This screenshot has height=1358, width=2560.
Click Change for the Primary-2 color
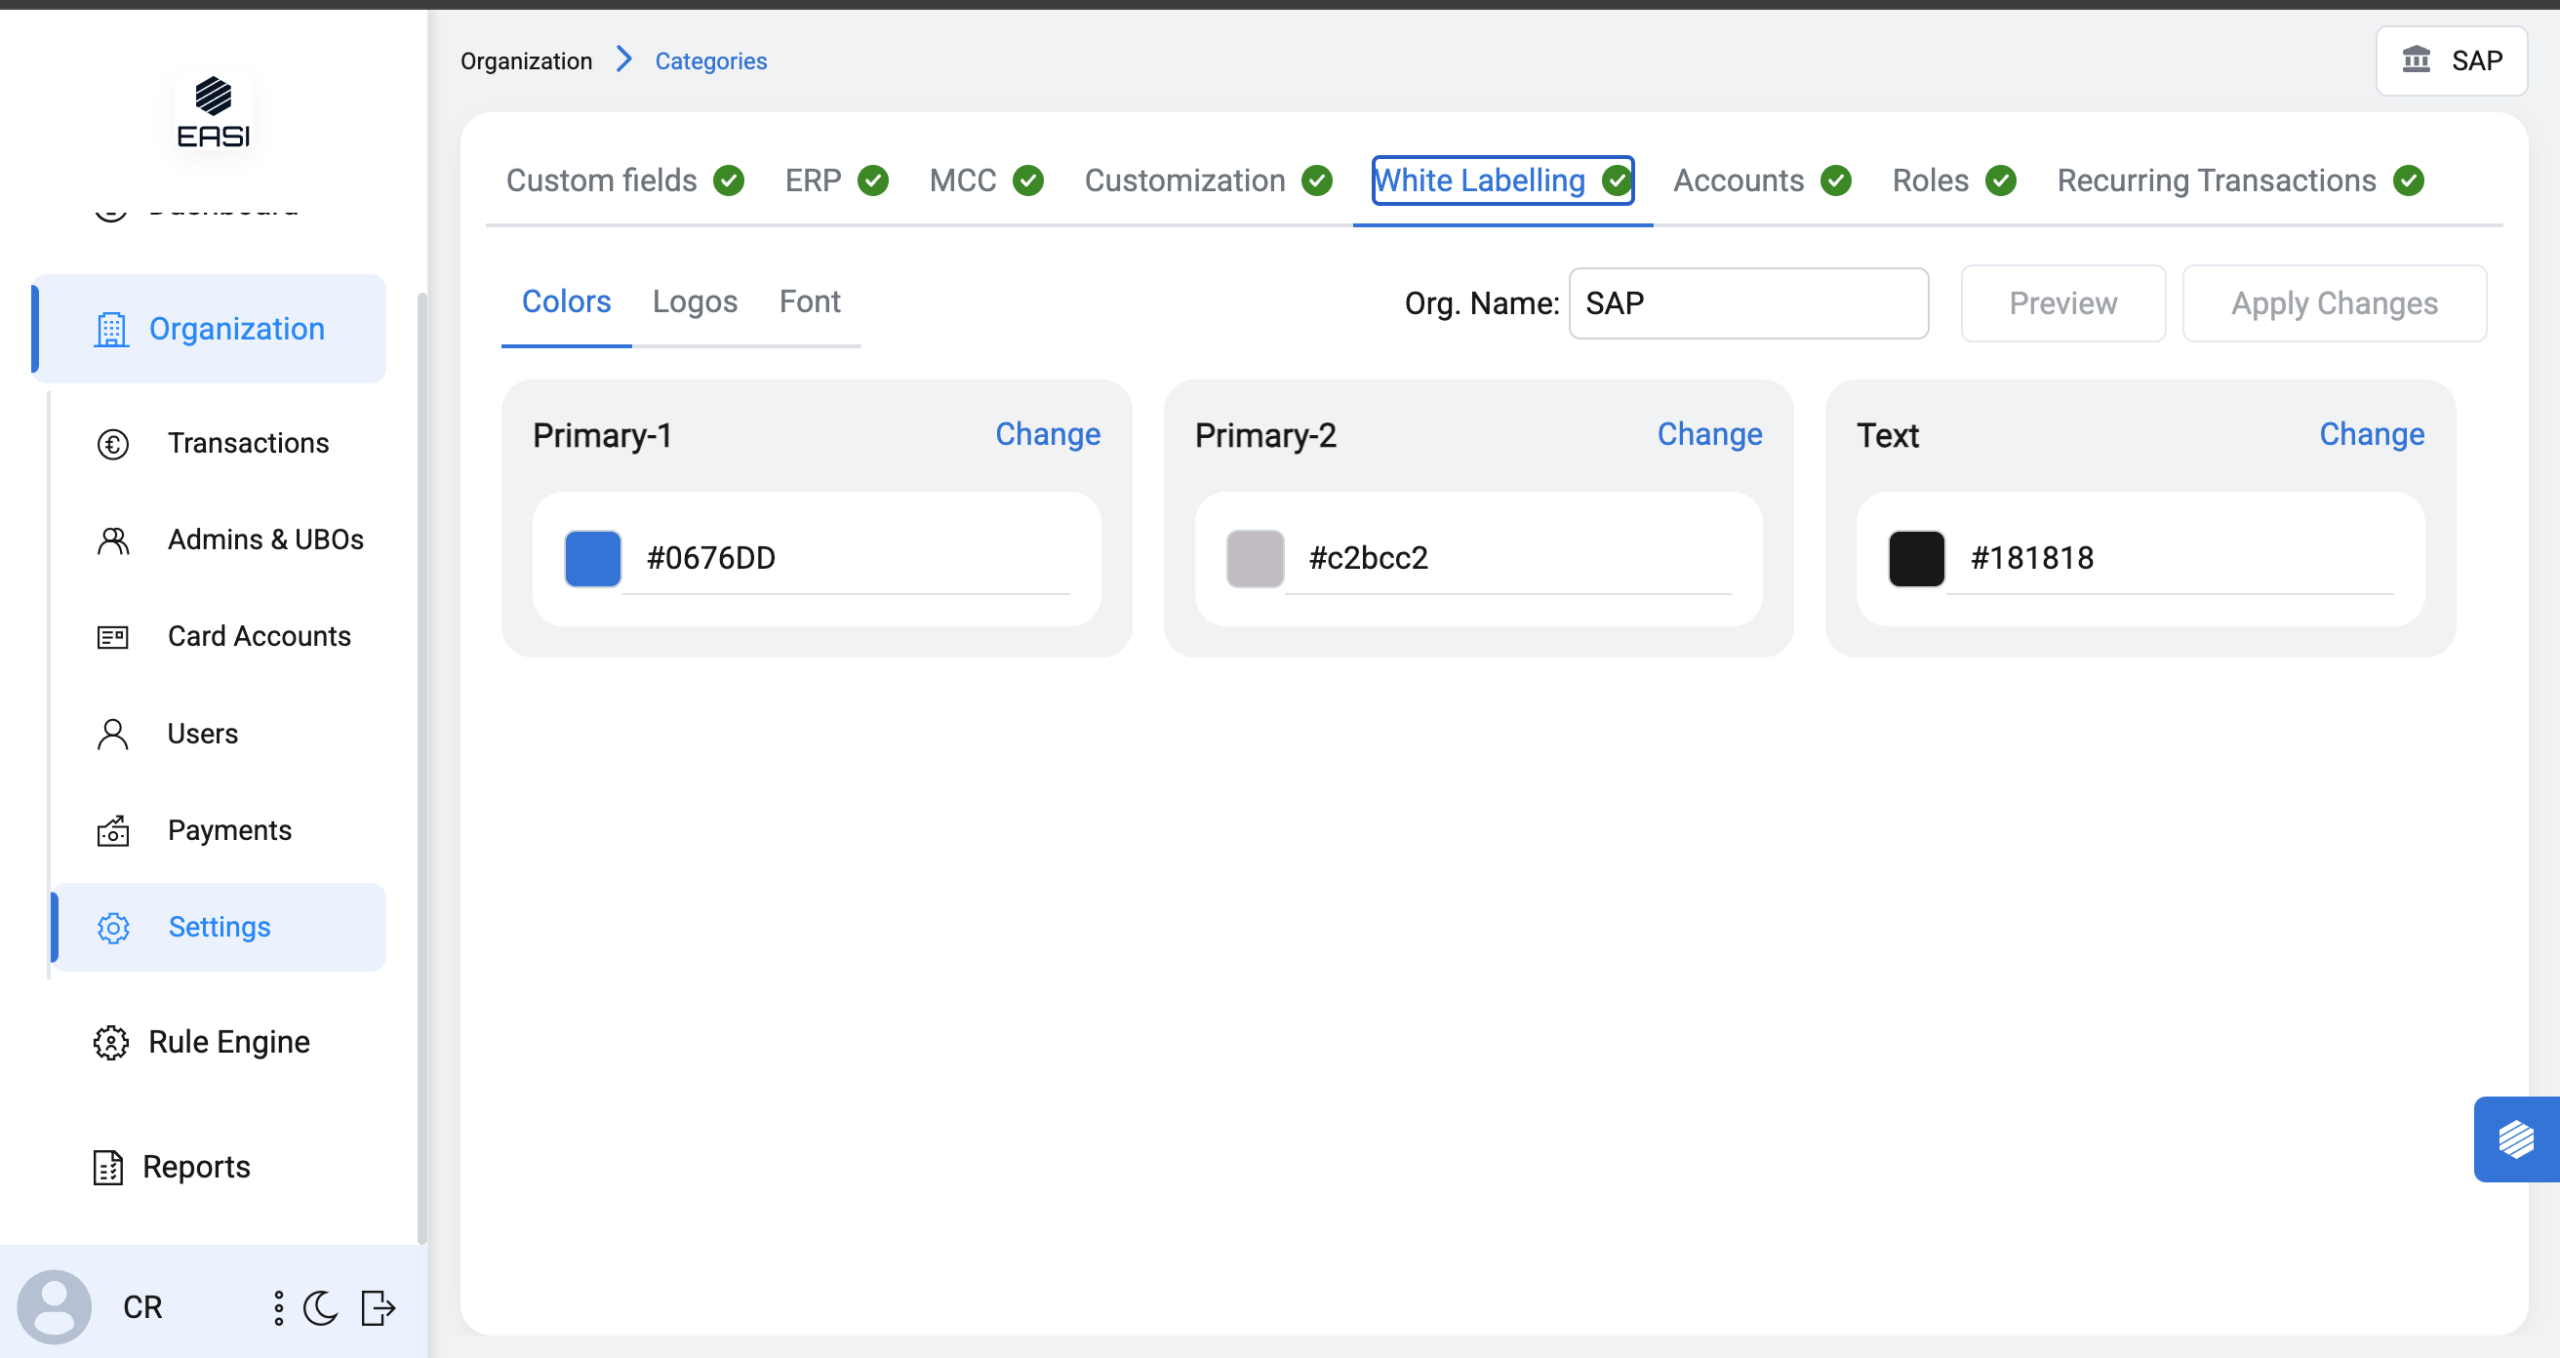click(x=1709, y=434)
